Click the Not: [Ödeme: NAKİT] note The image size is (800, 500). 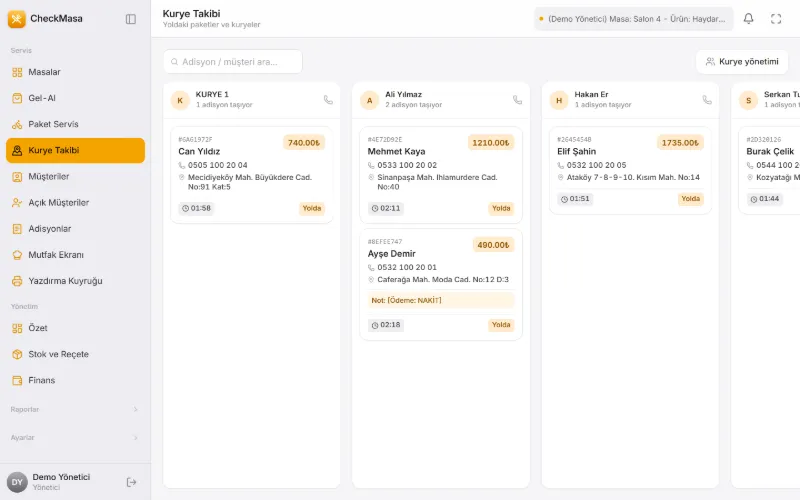pyautogui.click(x=441, y=301)
